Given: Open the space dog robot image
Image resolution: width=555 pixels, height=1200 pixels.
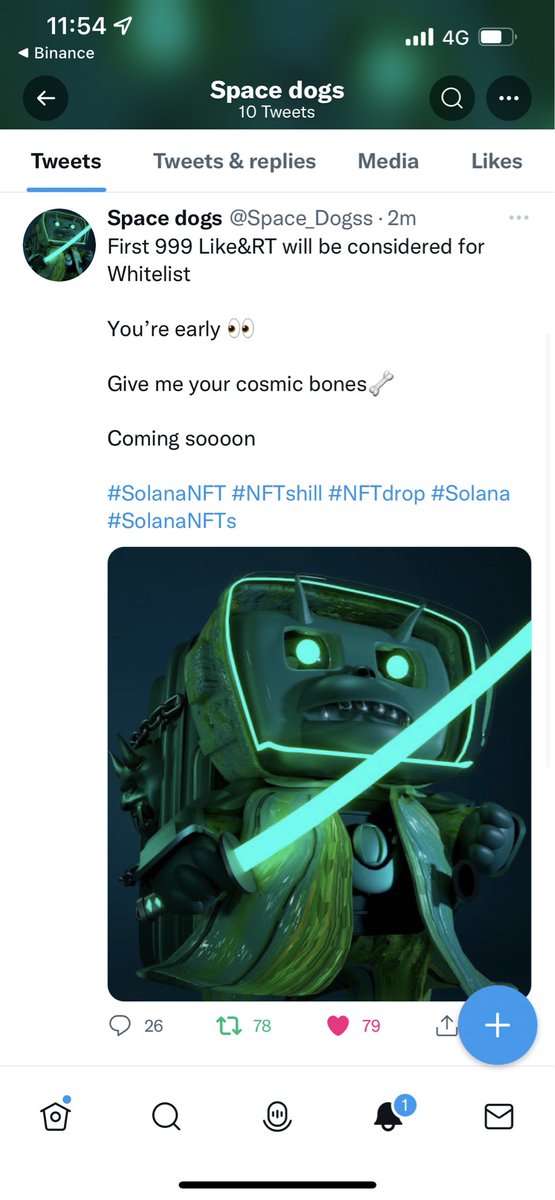Looking at the screenshot, I should click(x=319, y=774).
